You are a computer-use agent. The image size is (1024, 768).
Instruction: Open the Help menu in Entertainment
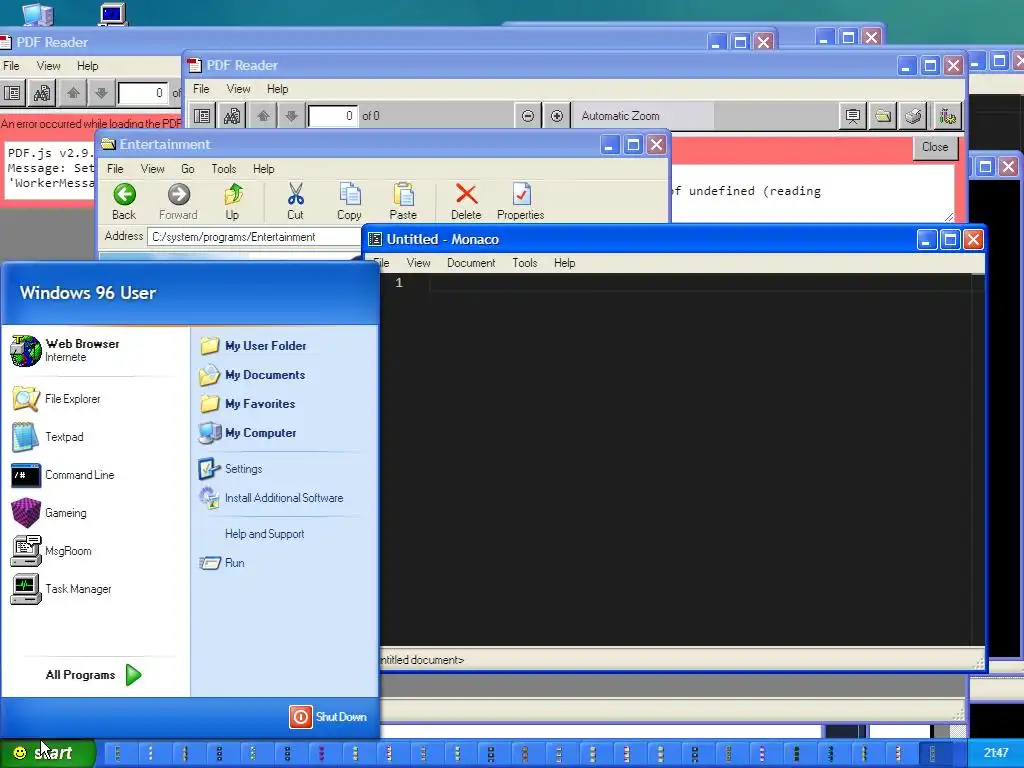(x=263, y=169)
